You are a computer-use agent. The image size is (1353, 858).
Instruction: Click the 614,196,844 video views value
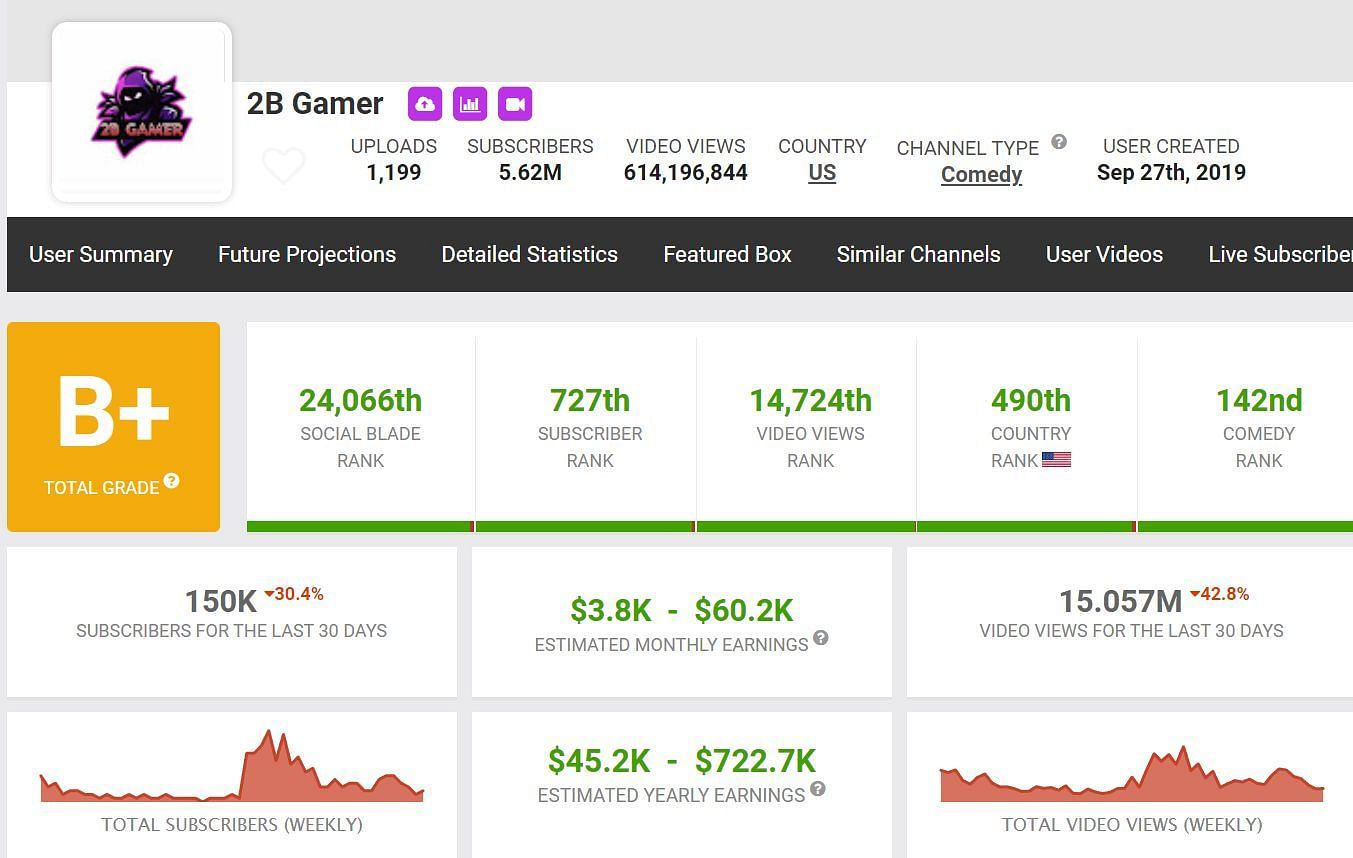[686, 173]
